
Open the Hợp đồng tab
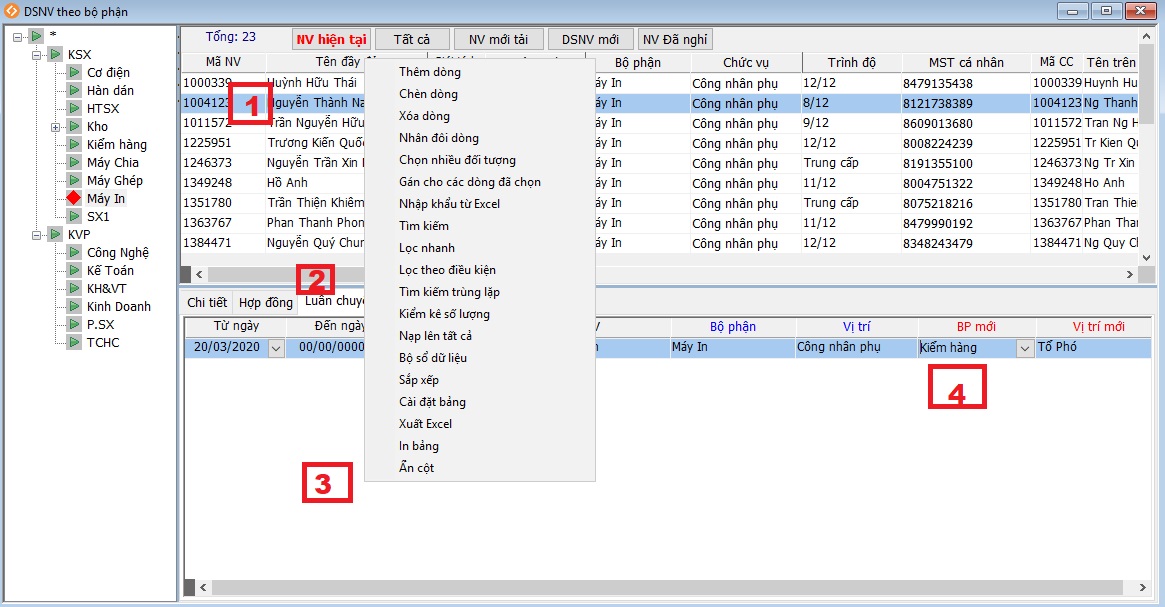265,302
